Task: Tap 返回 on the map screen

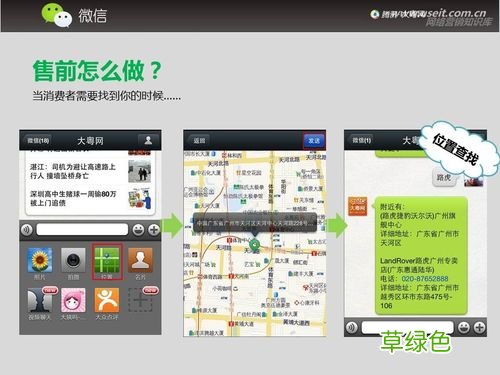Action: click(199, 141)
